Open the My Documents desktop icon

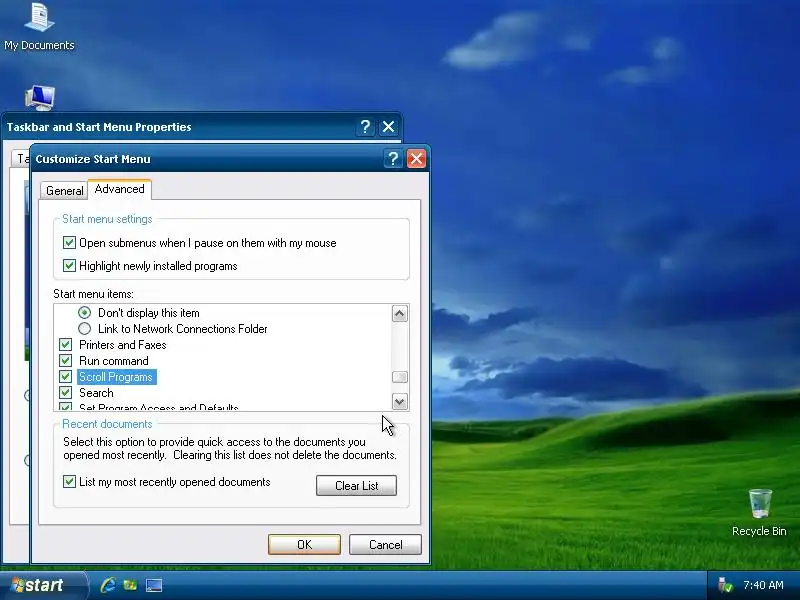(x=39, y=26)
